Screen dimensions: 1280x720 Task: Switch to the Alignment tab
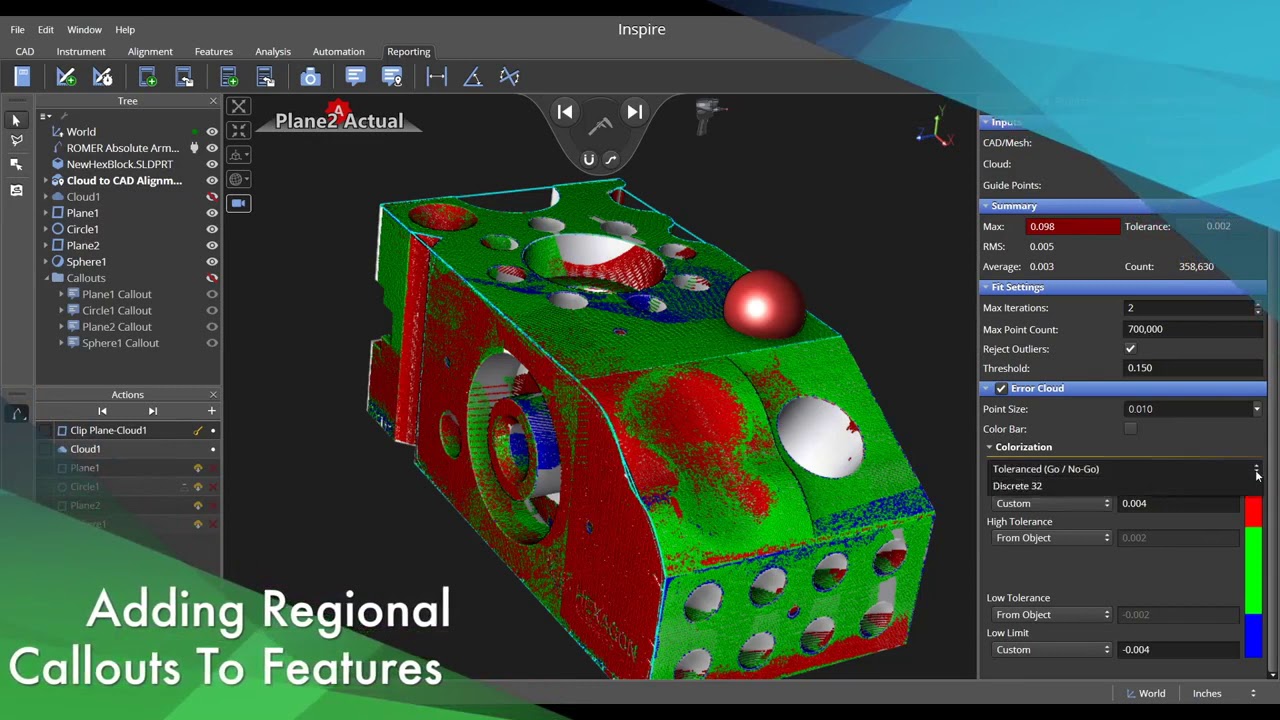click(x=150, y=52)
